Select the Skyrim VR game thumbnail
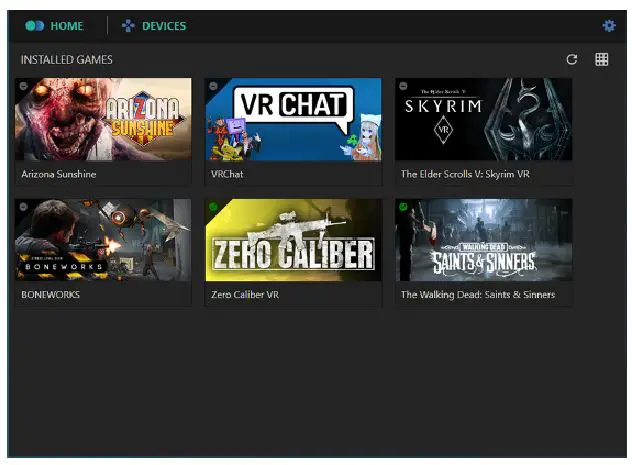 tap(484, 119)
